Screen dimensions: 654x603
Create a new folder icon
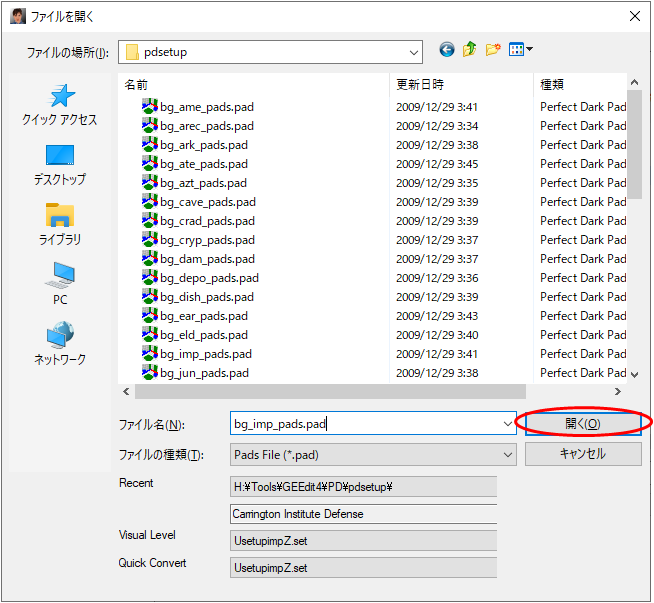(493, 50)
